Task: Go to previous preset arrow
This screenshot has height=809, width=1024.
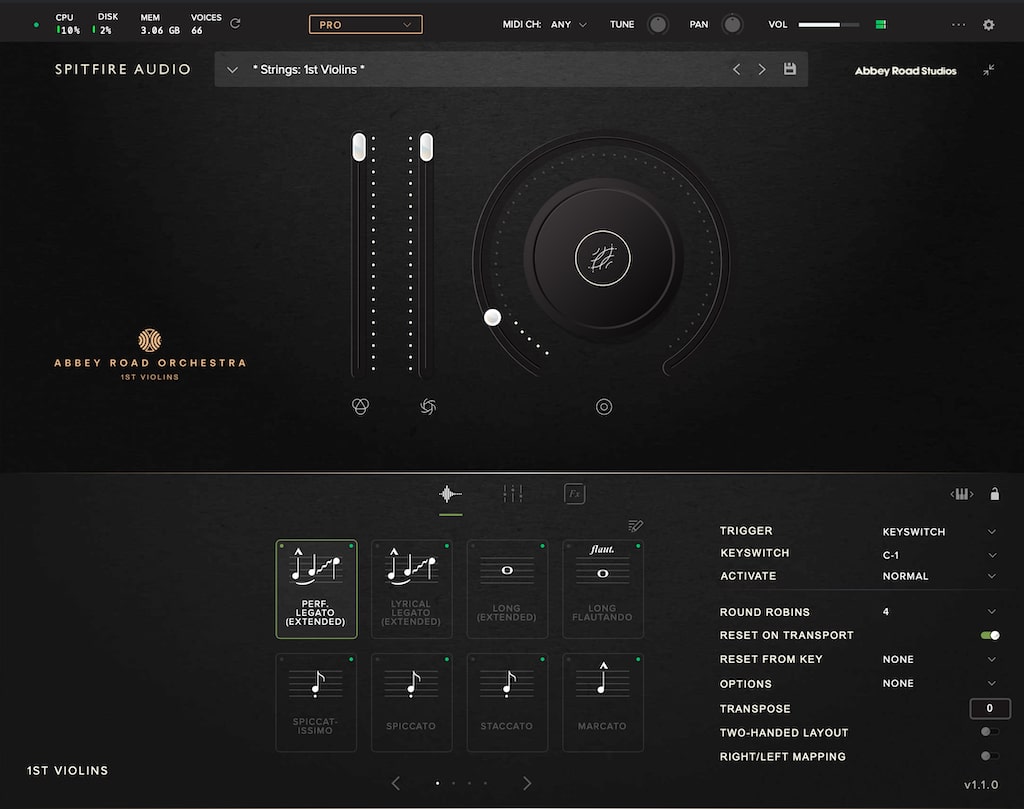Action: (x=737, y=69)
